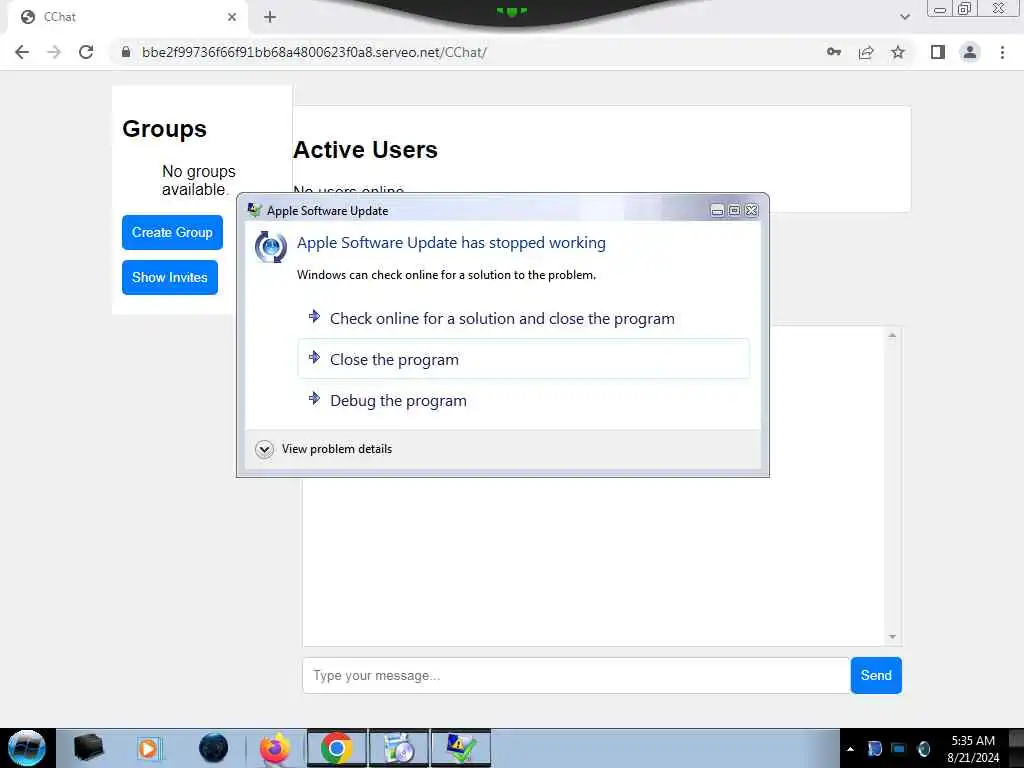Screen dimensions: 1024x768
Task: Open the saved passwords key icon
Action: [834, 52]
